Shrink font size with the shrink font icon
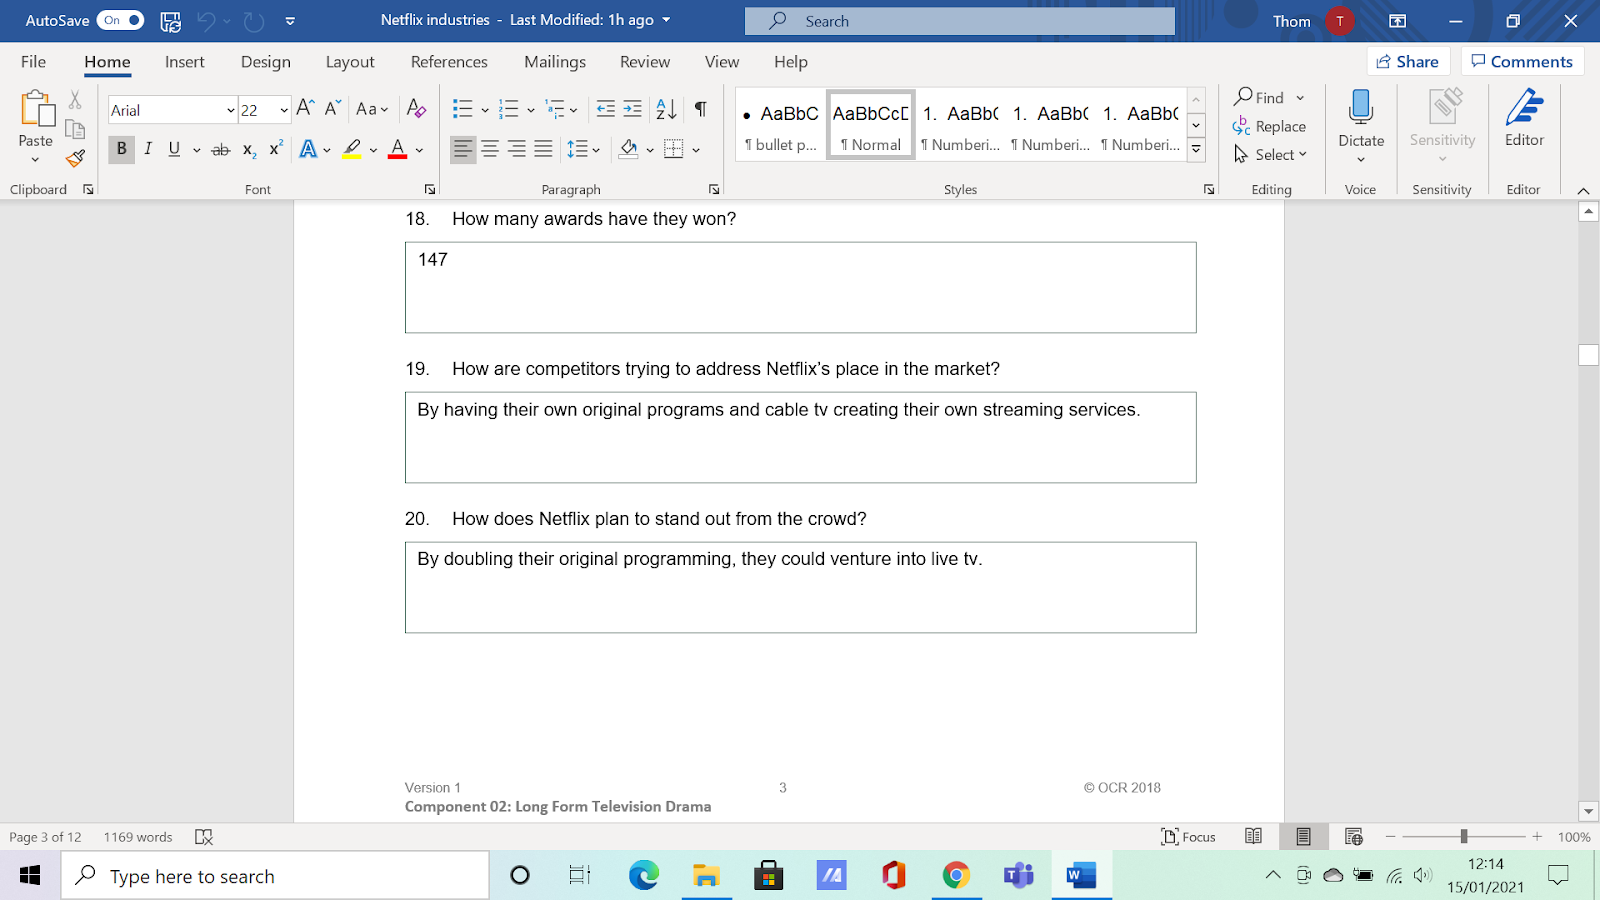Image resolution: width=1600 pixels, height=900 pixels. coord(333,108)
